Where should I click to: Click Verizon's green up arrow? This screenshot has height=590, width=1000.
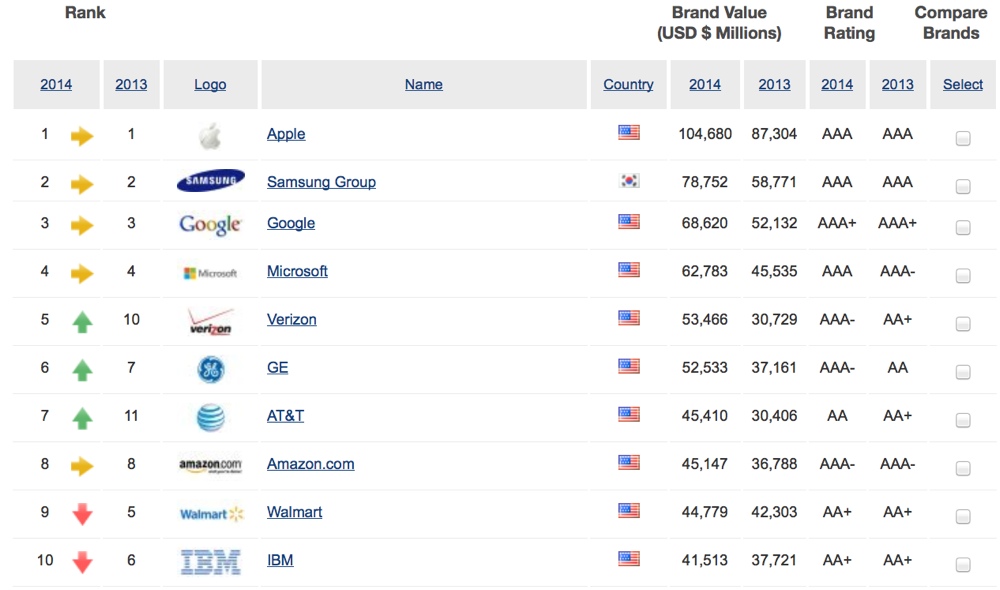(82, 322)
